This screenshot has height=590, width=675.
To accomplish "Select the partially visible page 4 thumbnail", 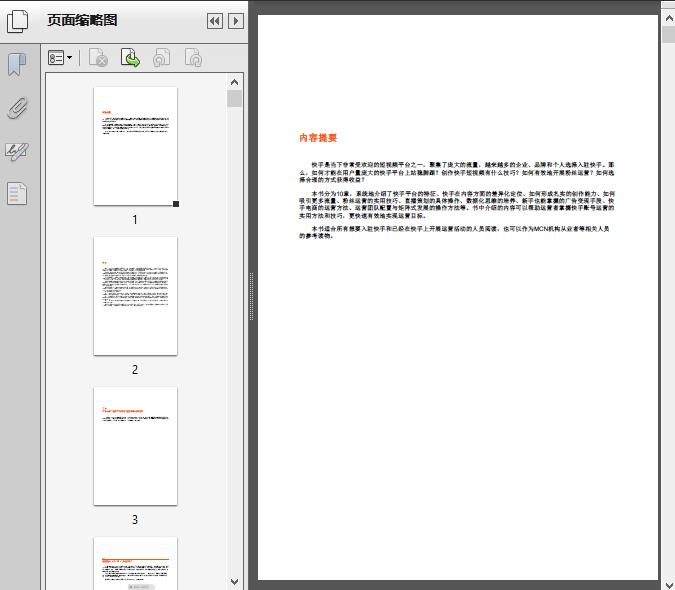I will coord(135,563).
